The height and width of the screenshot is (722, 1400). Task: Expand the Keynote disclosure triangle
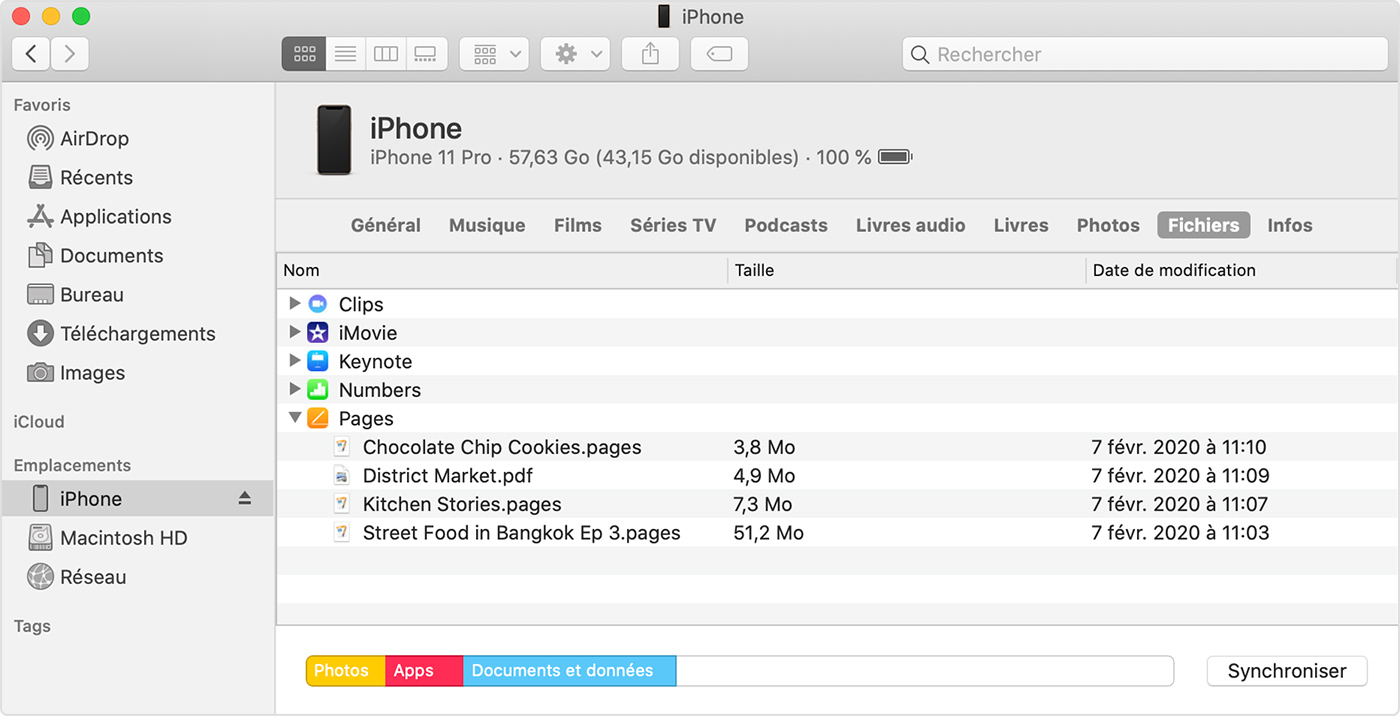click(294, 360)
